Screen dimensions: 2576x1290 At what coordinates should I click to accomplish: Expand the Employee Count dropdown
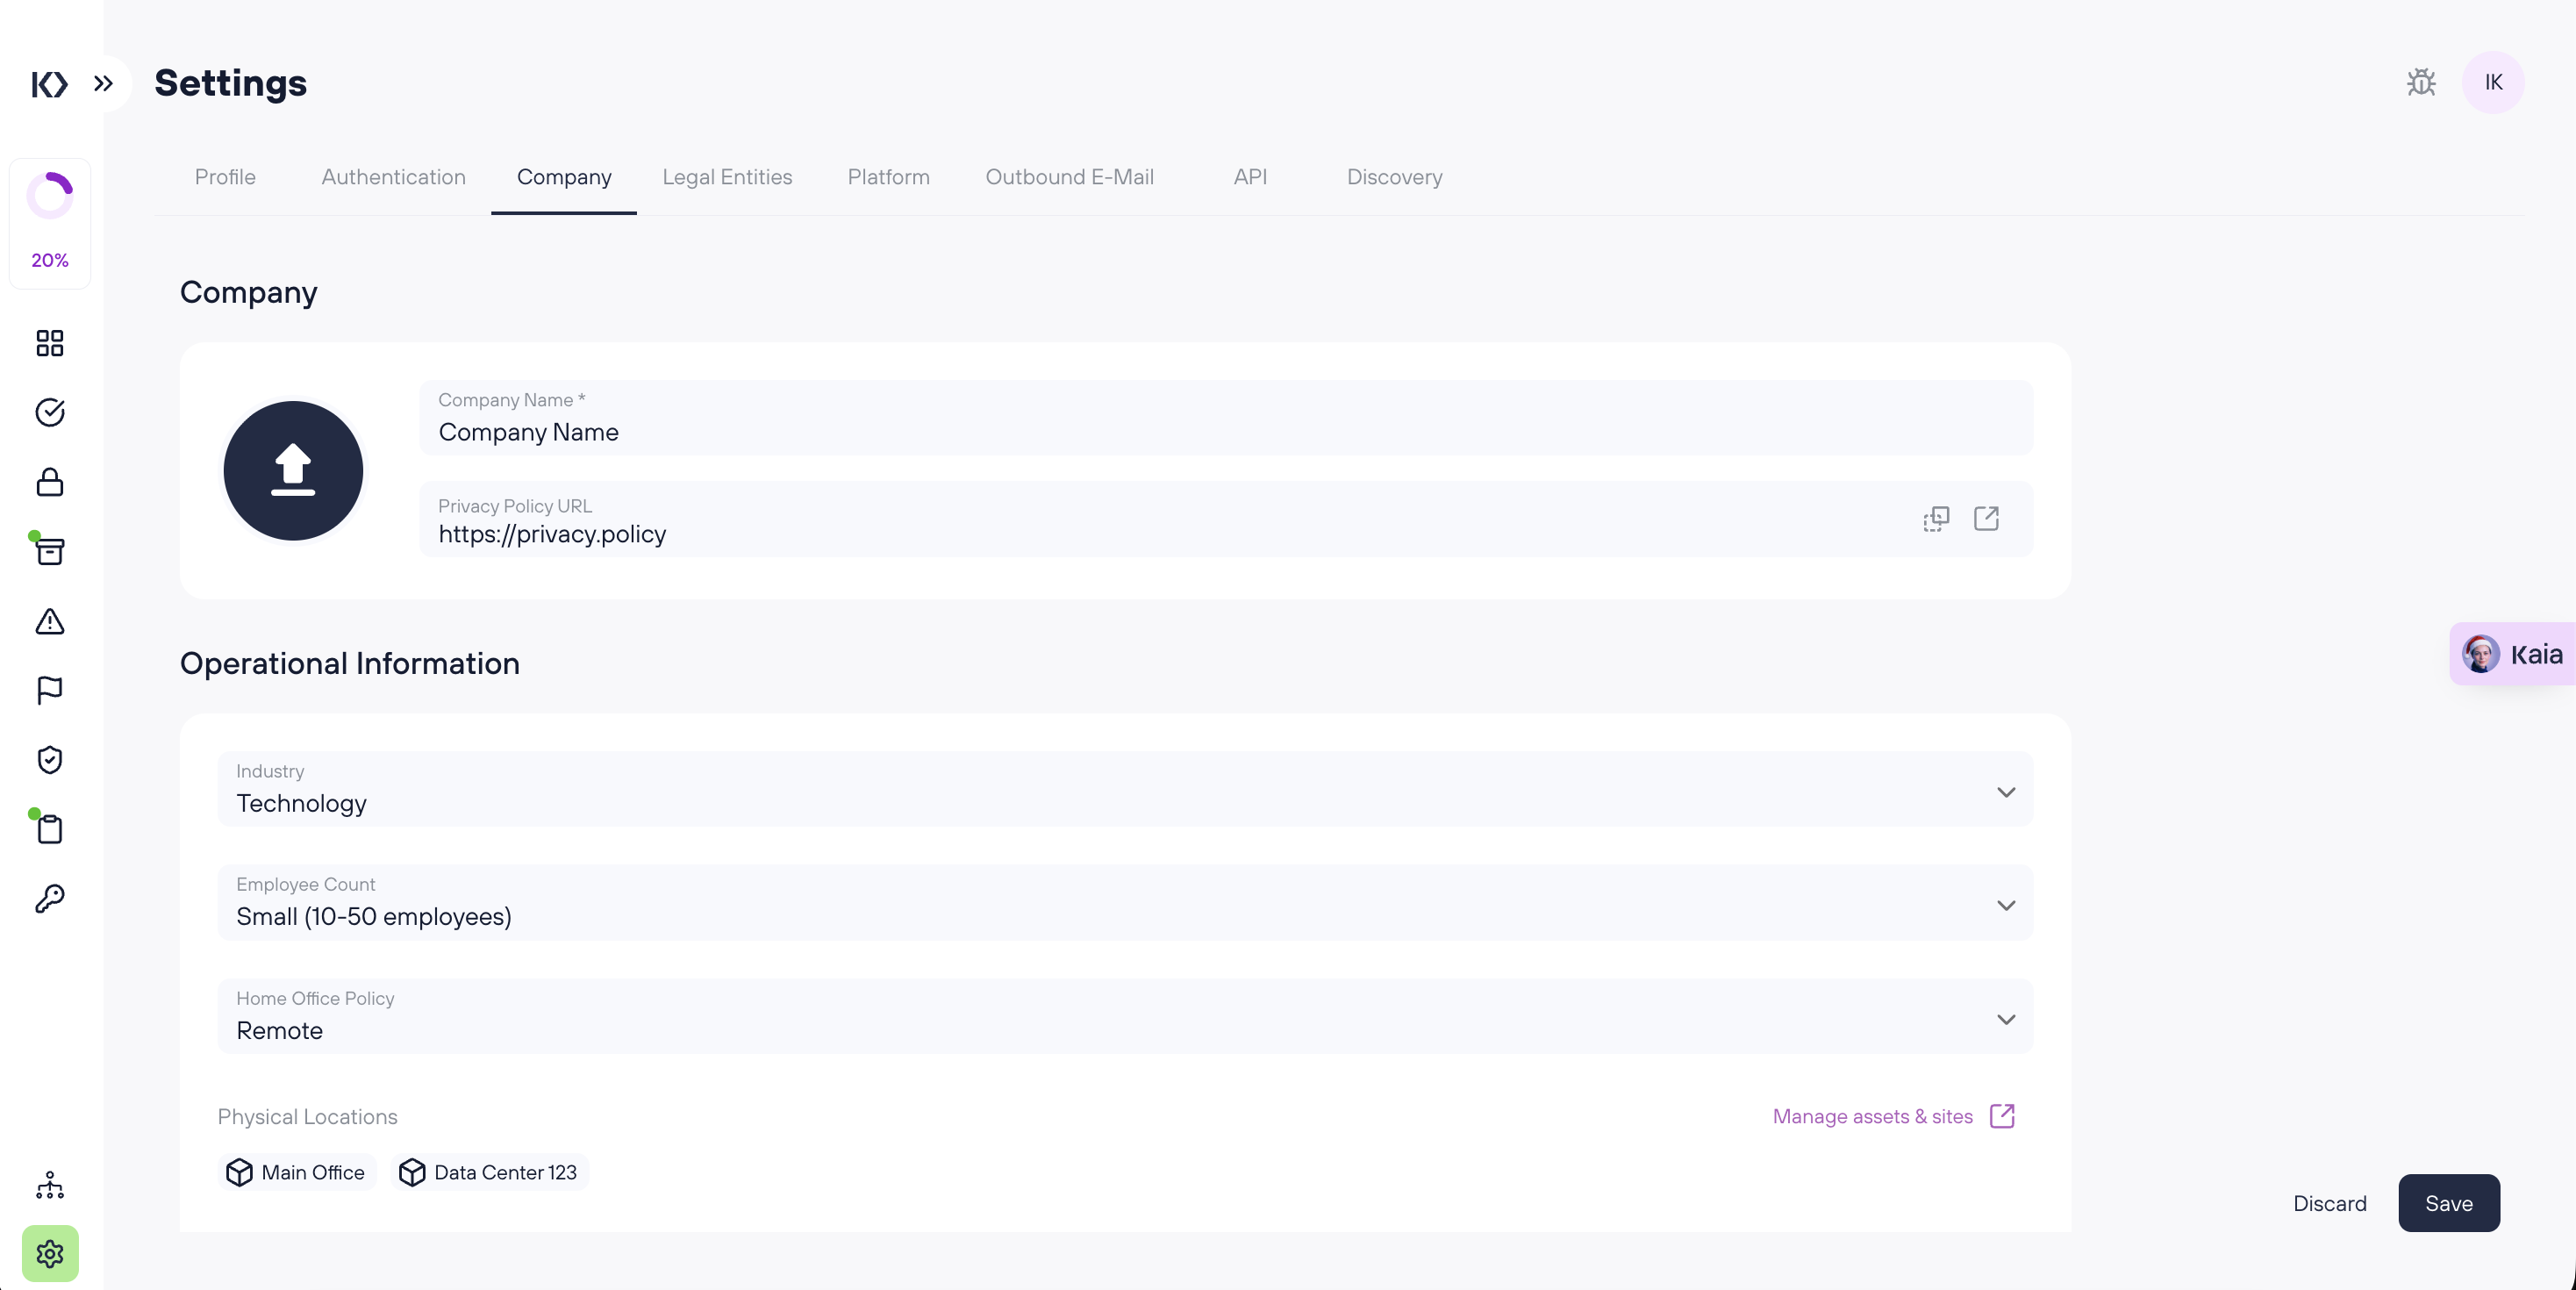tap(1124, 903)
